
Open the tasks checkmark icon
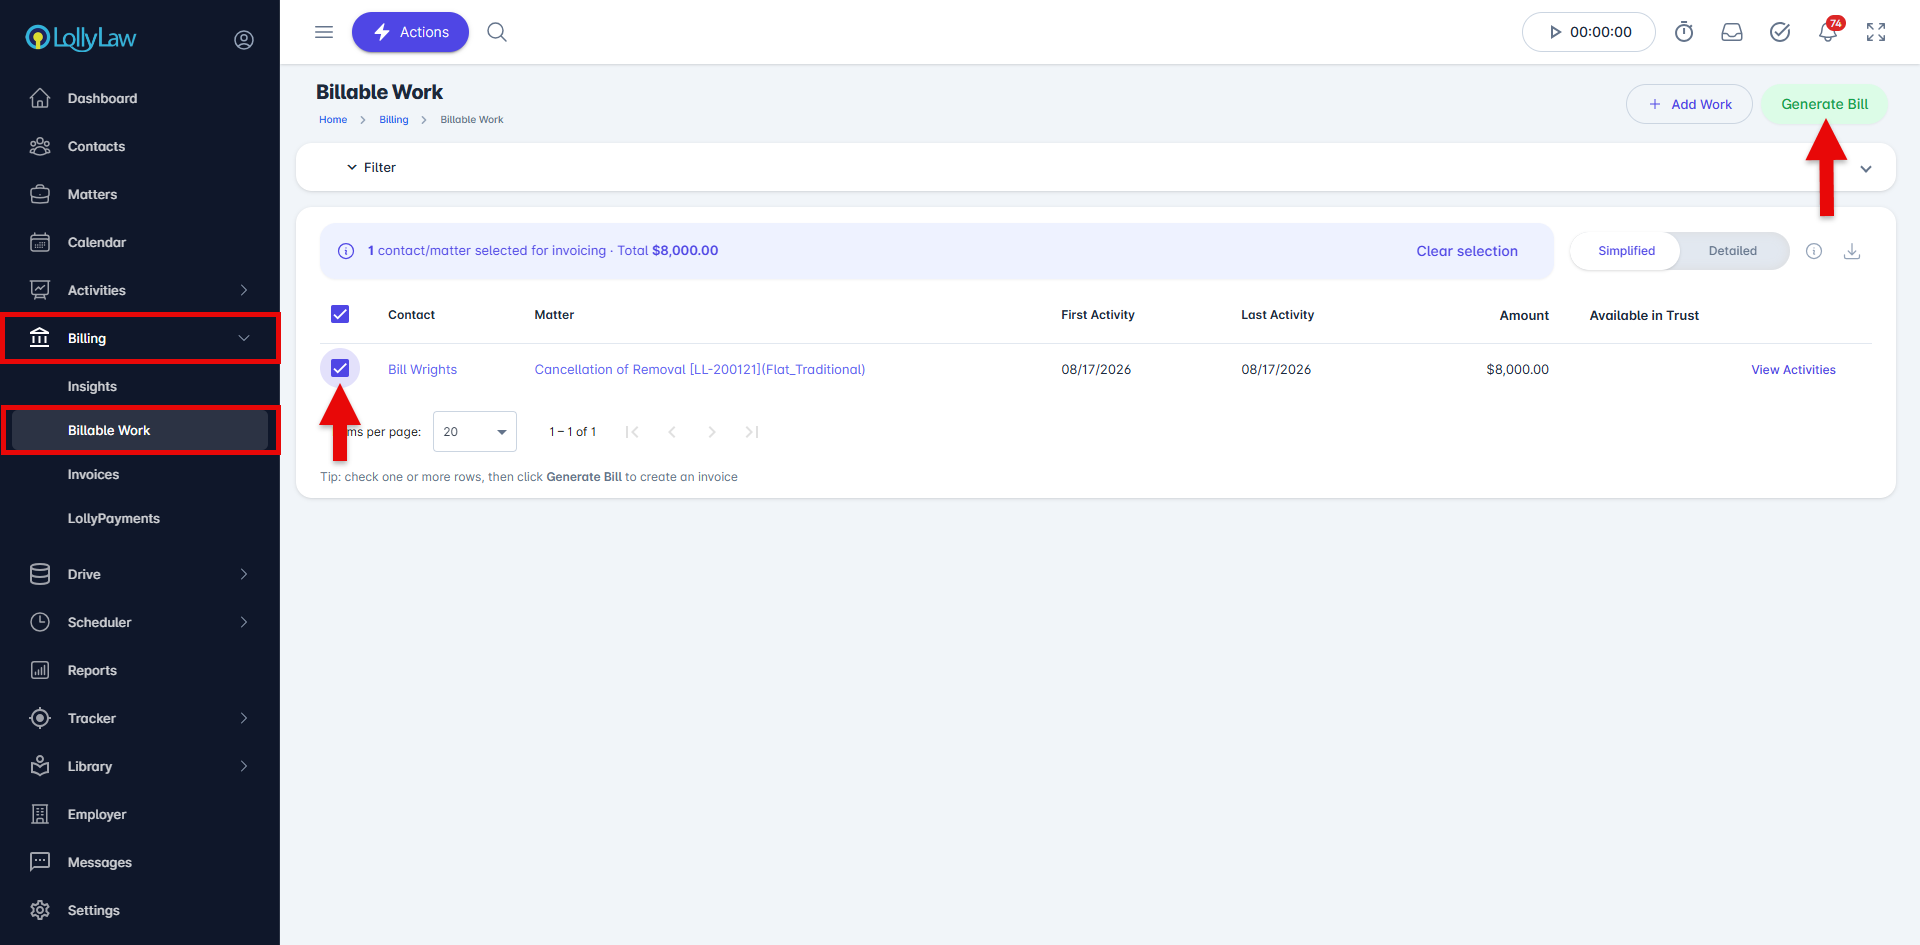pyautogui.click(x=1780, y=32)
